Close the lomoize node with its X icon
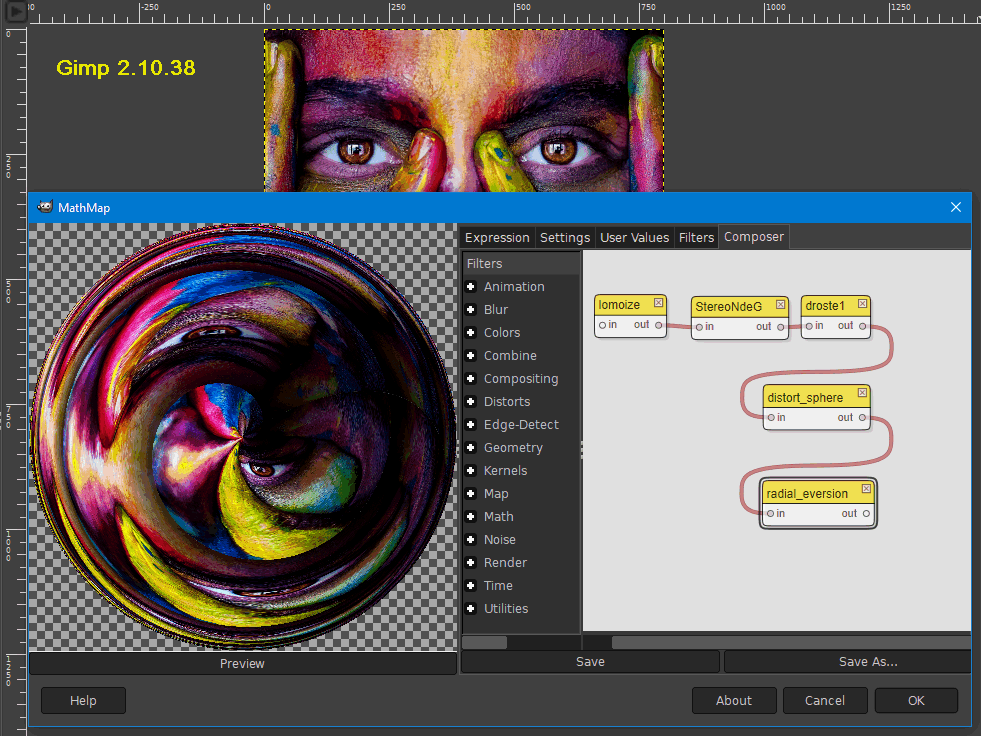The width and height of the screenshot is (981, 736). [x=659, y=303]
